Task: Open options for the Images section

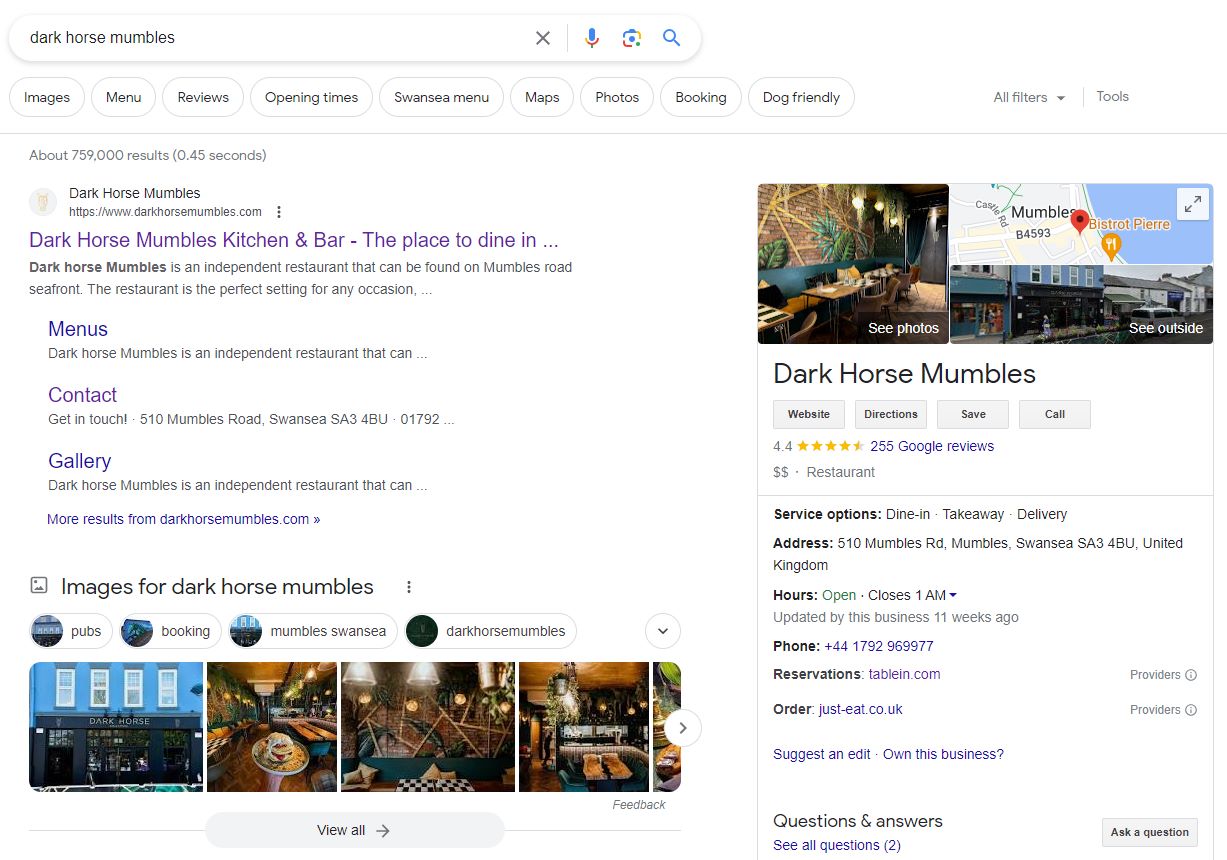Action: tap(408, 587)
